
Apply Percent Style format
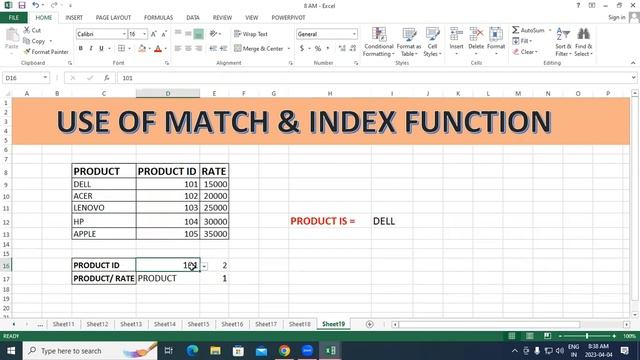click(318, 49)
